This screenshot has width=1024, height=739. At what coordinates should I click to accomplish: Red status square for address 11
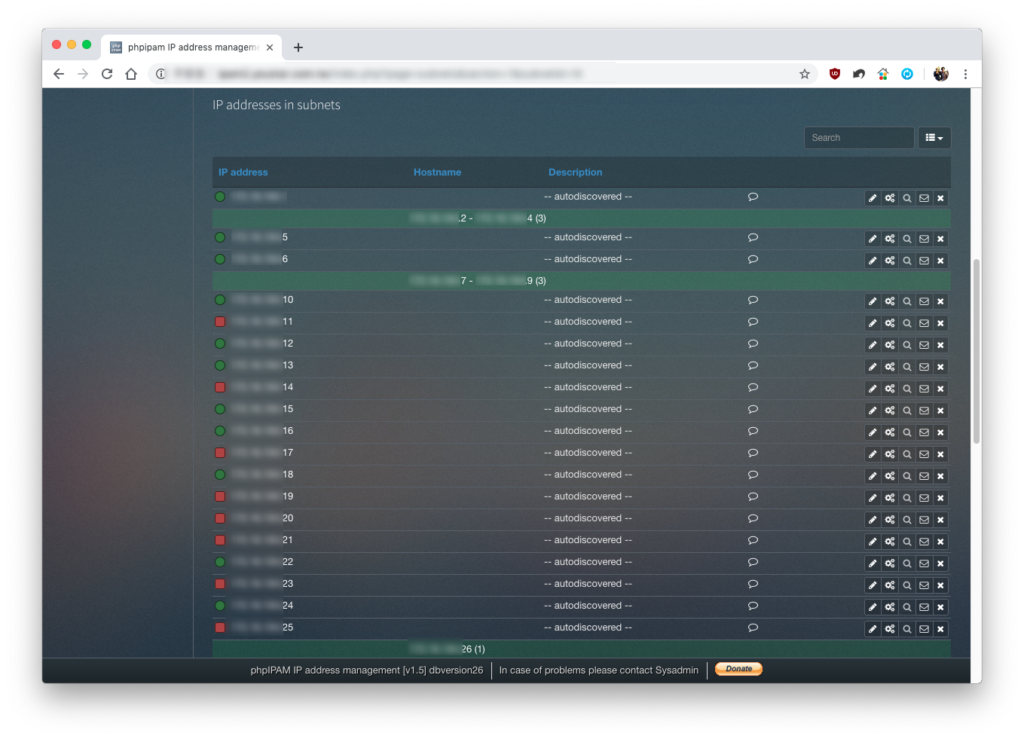click(220, 322)
